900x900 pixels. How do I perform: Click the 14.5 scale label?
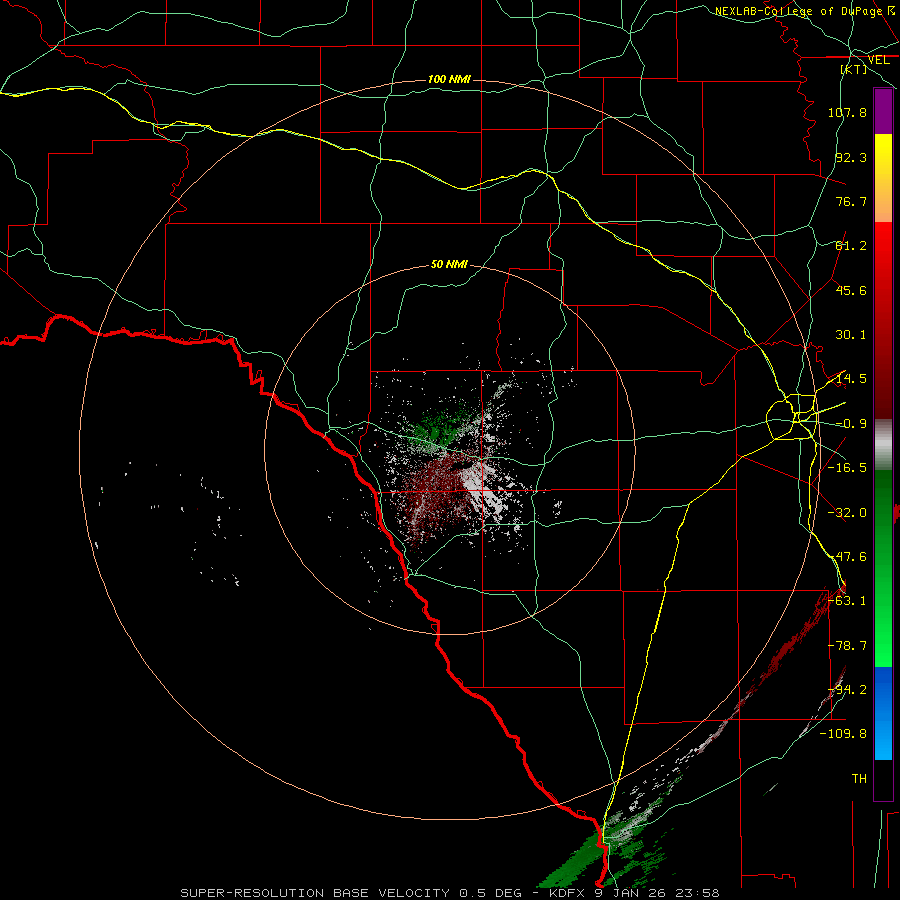coord(851,379)
